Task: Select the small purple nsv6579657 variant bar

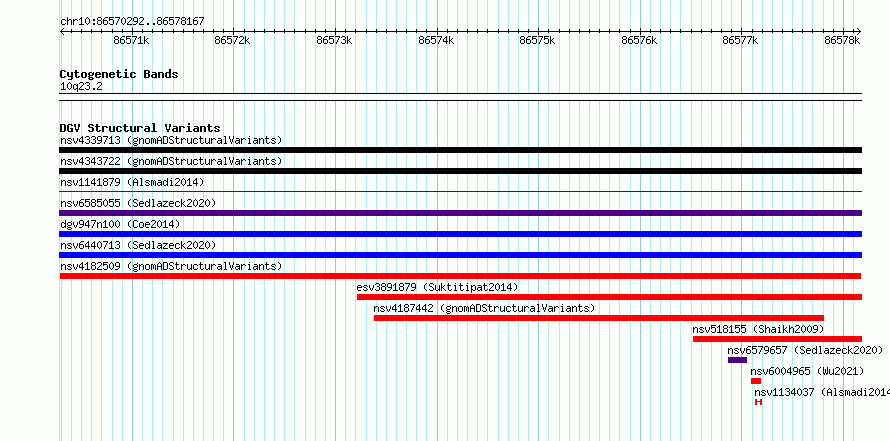Action: pos(737,360)
